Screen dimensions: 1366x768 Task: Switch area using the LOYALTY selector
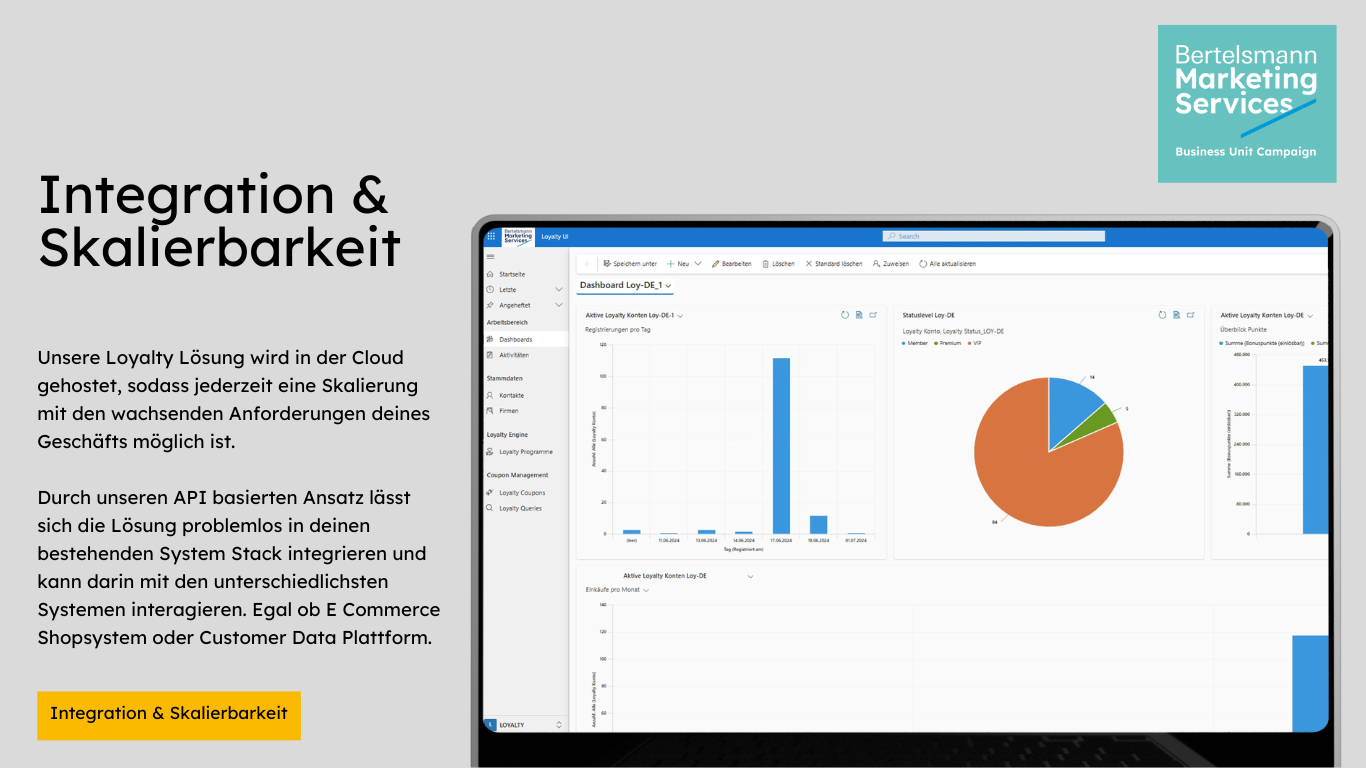point(524,724)
